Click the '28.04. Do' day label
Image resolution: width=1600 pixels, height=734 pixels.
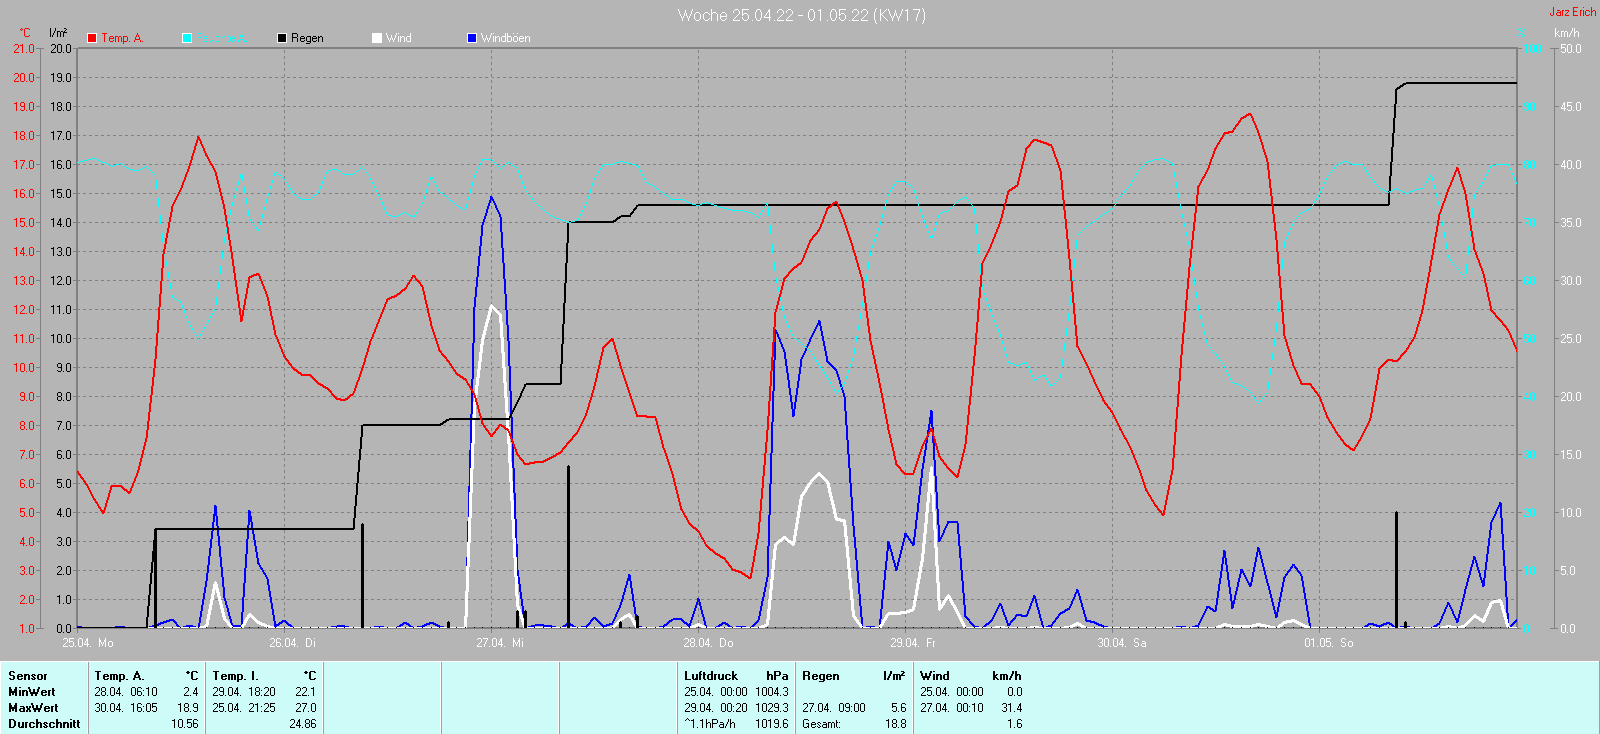click(x=708, y=643)
